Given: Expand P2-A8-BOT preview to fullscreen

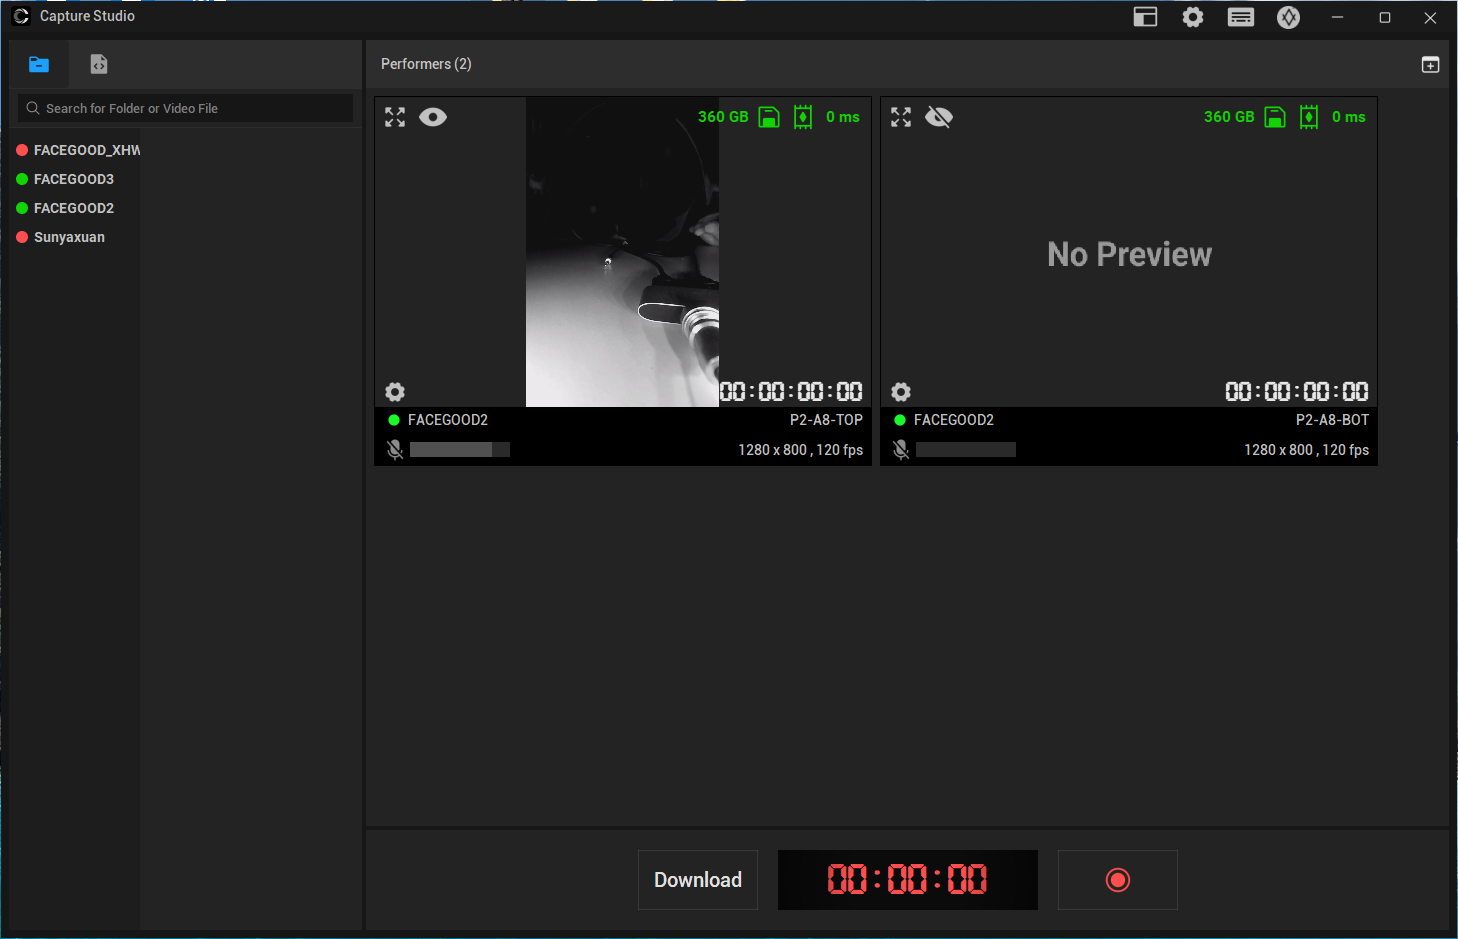Looking at the screenshot, I should 901,117.
